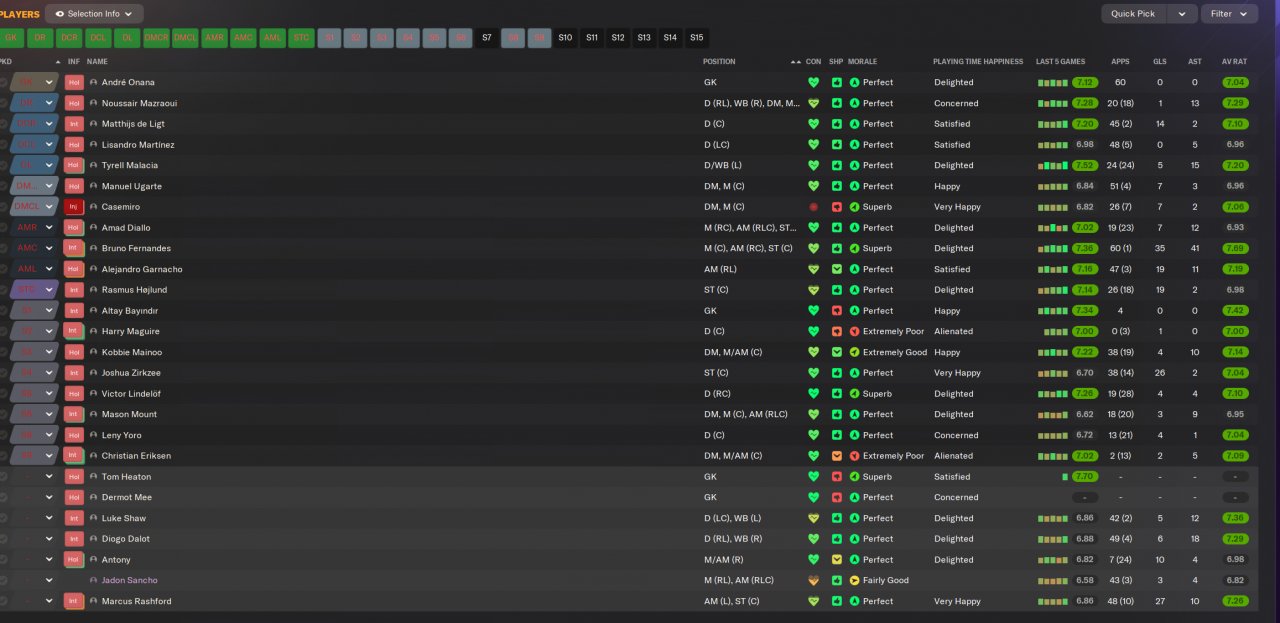The height and width of the screenshot is (623, 1280).
Task: Open Rasmus Højlund's STC position dropdown
Action: tap(49, 290)
